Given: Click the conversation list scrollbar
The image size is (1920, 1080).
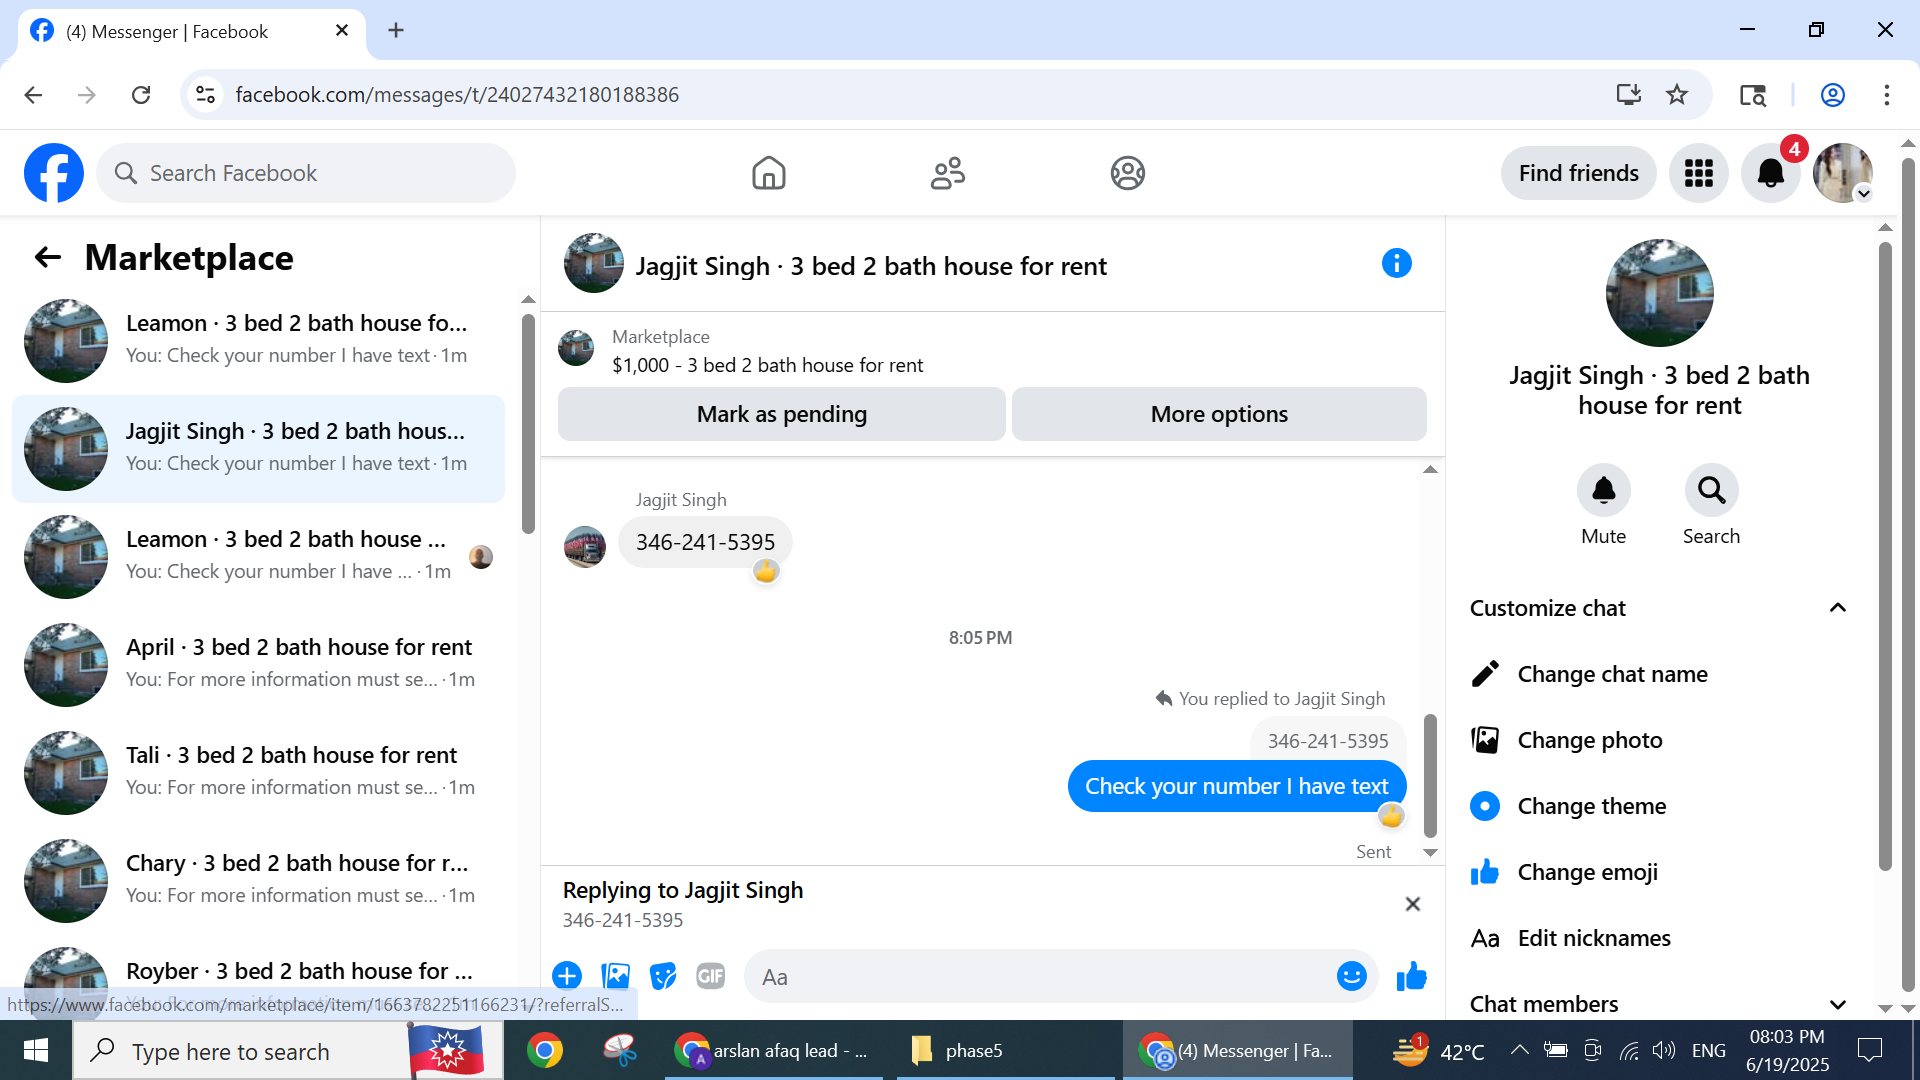Looking at the screenshot, I should coord(528,424).
